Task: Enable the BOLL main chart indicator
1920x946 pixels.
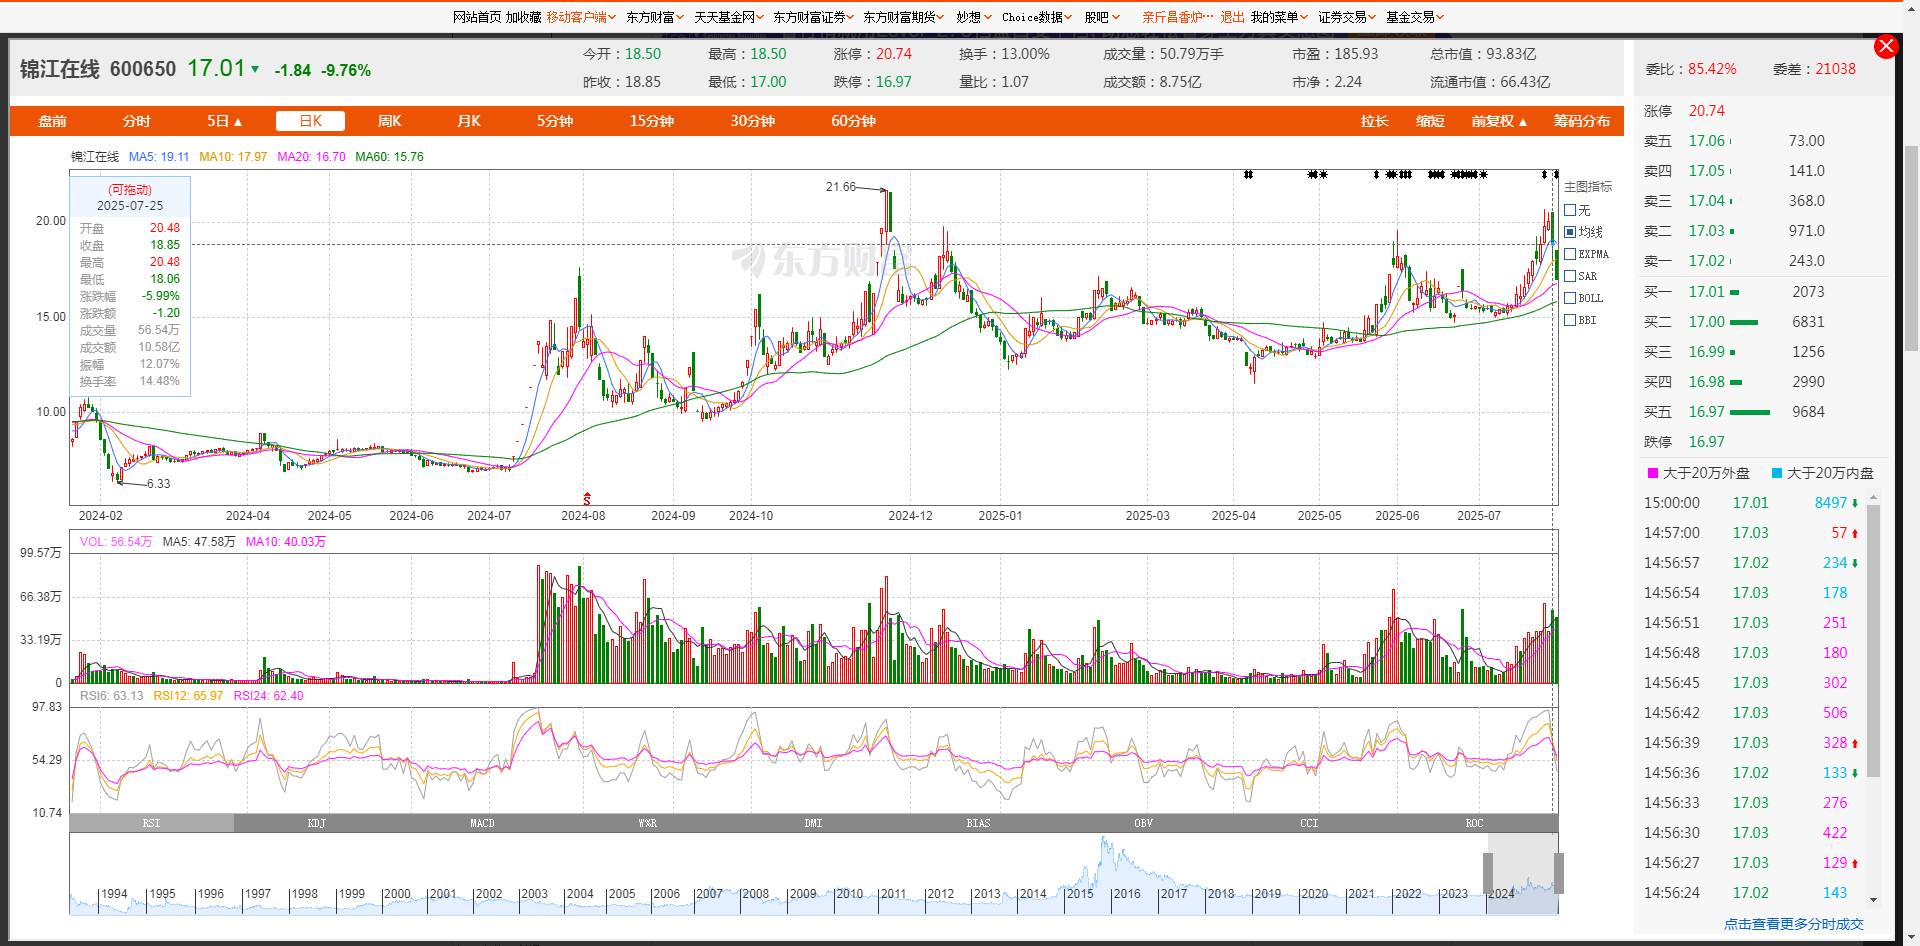Action: point(1570,298)
